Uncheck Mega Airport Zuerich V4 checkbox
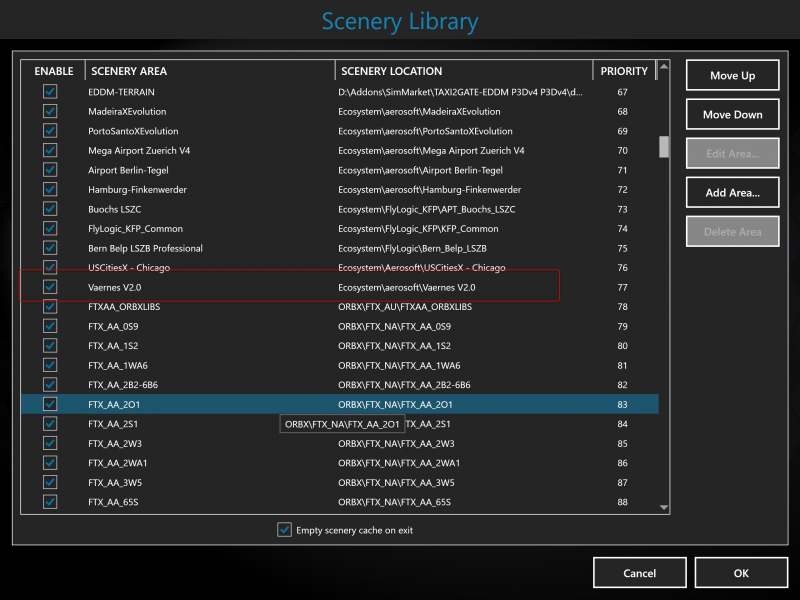This screenshot has width=800, height=600. pos(50,151)
